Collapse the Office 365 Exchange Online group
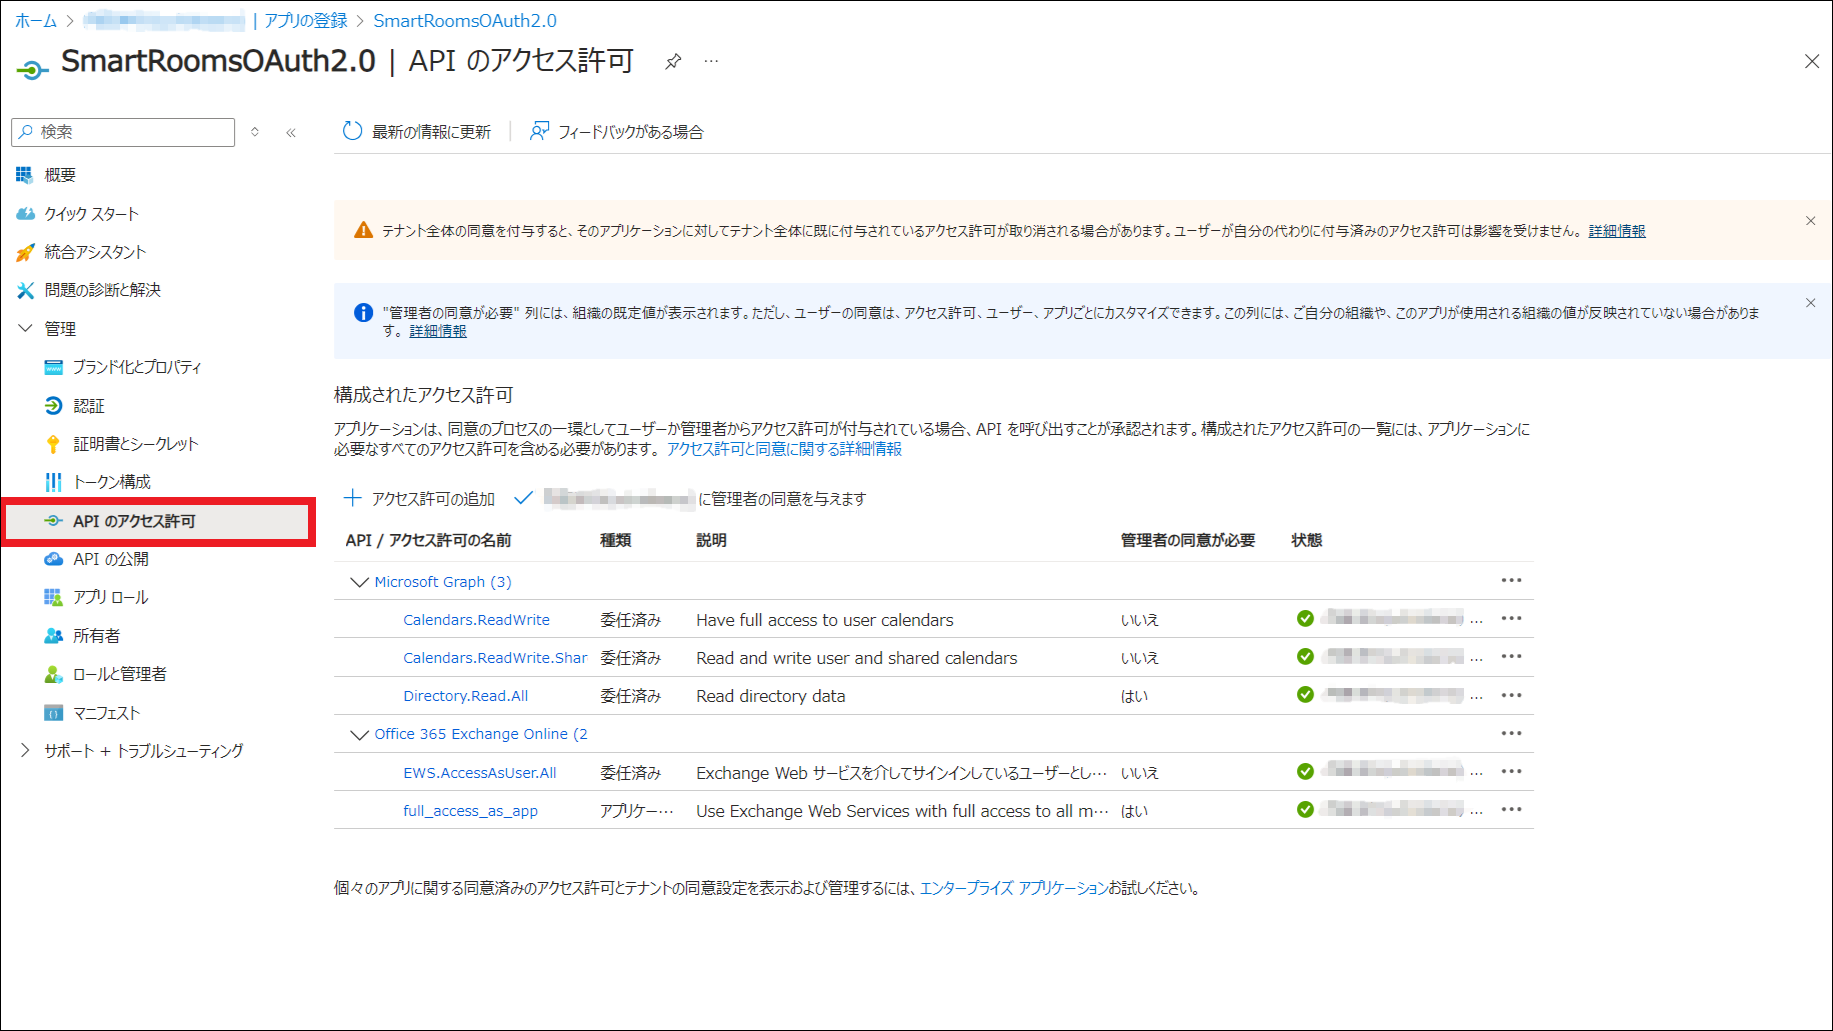Viewport: 1833px width, 1031px height. pyautogui.click(x=359, y=734)
